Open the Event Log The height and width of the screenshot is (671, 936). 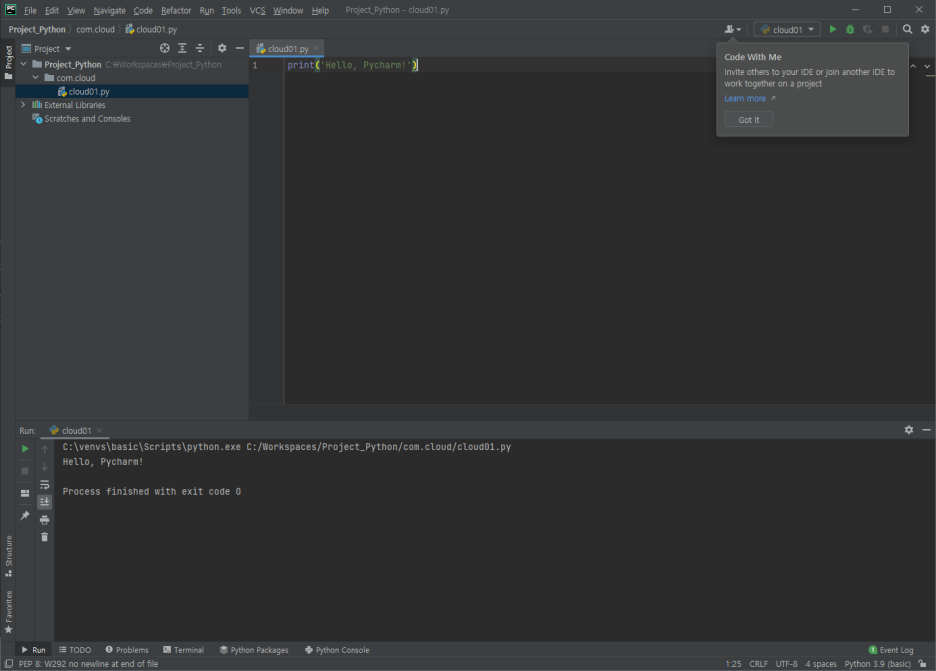(891, 650)
